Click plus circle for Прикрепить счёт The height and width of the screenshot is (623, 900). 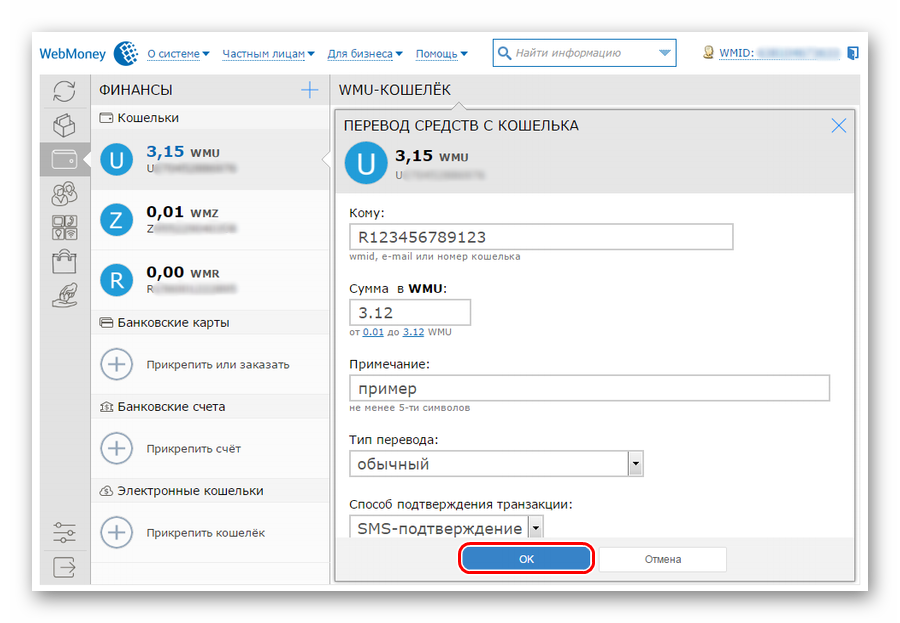(x=117, y=448)
